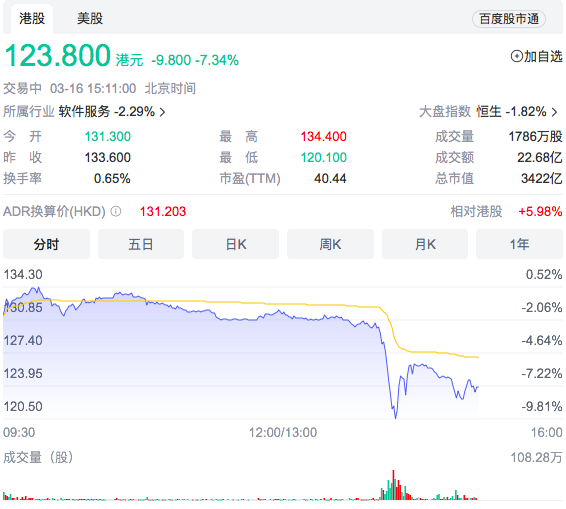
Task: Click the 123.800 current price figure
Action: 57,56
